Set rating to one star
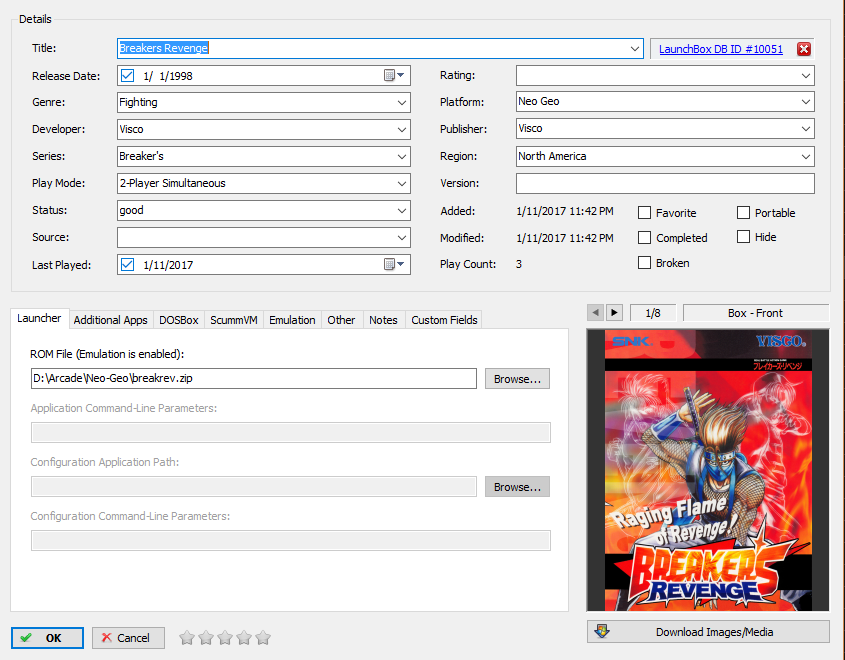The image size is (845, 660). [186, 638]
